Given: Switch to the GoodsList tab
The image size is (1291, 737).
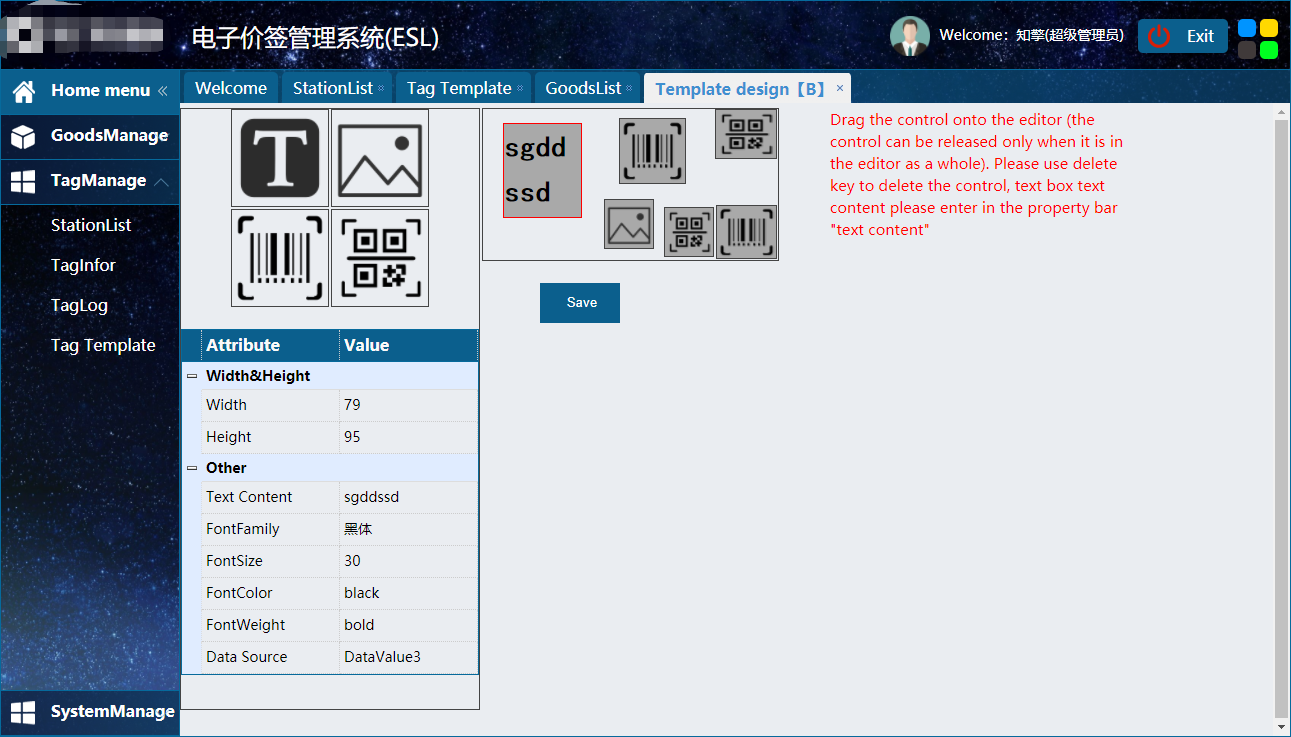Looking at the screenshot, I should tap(588, 88).
